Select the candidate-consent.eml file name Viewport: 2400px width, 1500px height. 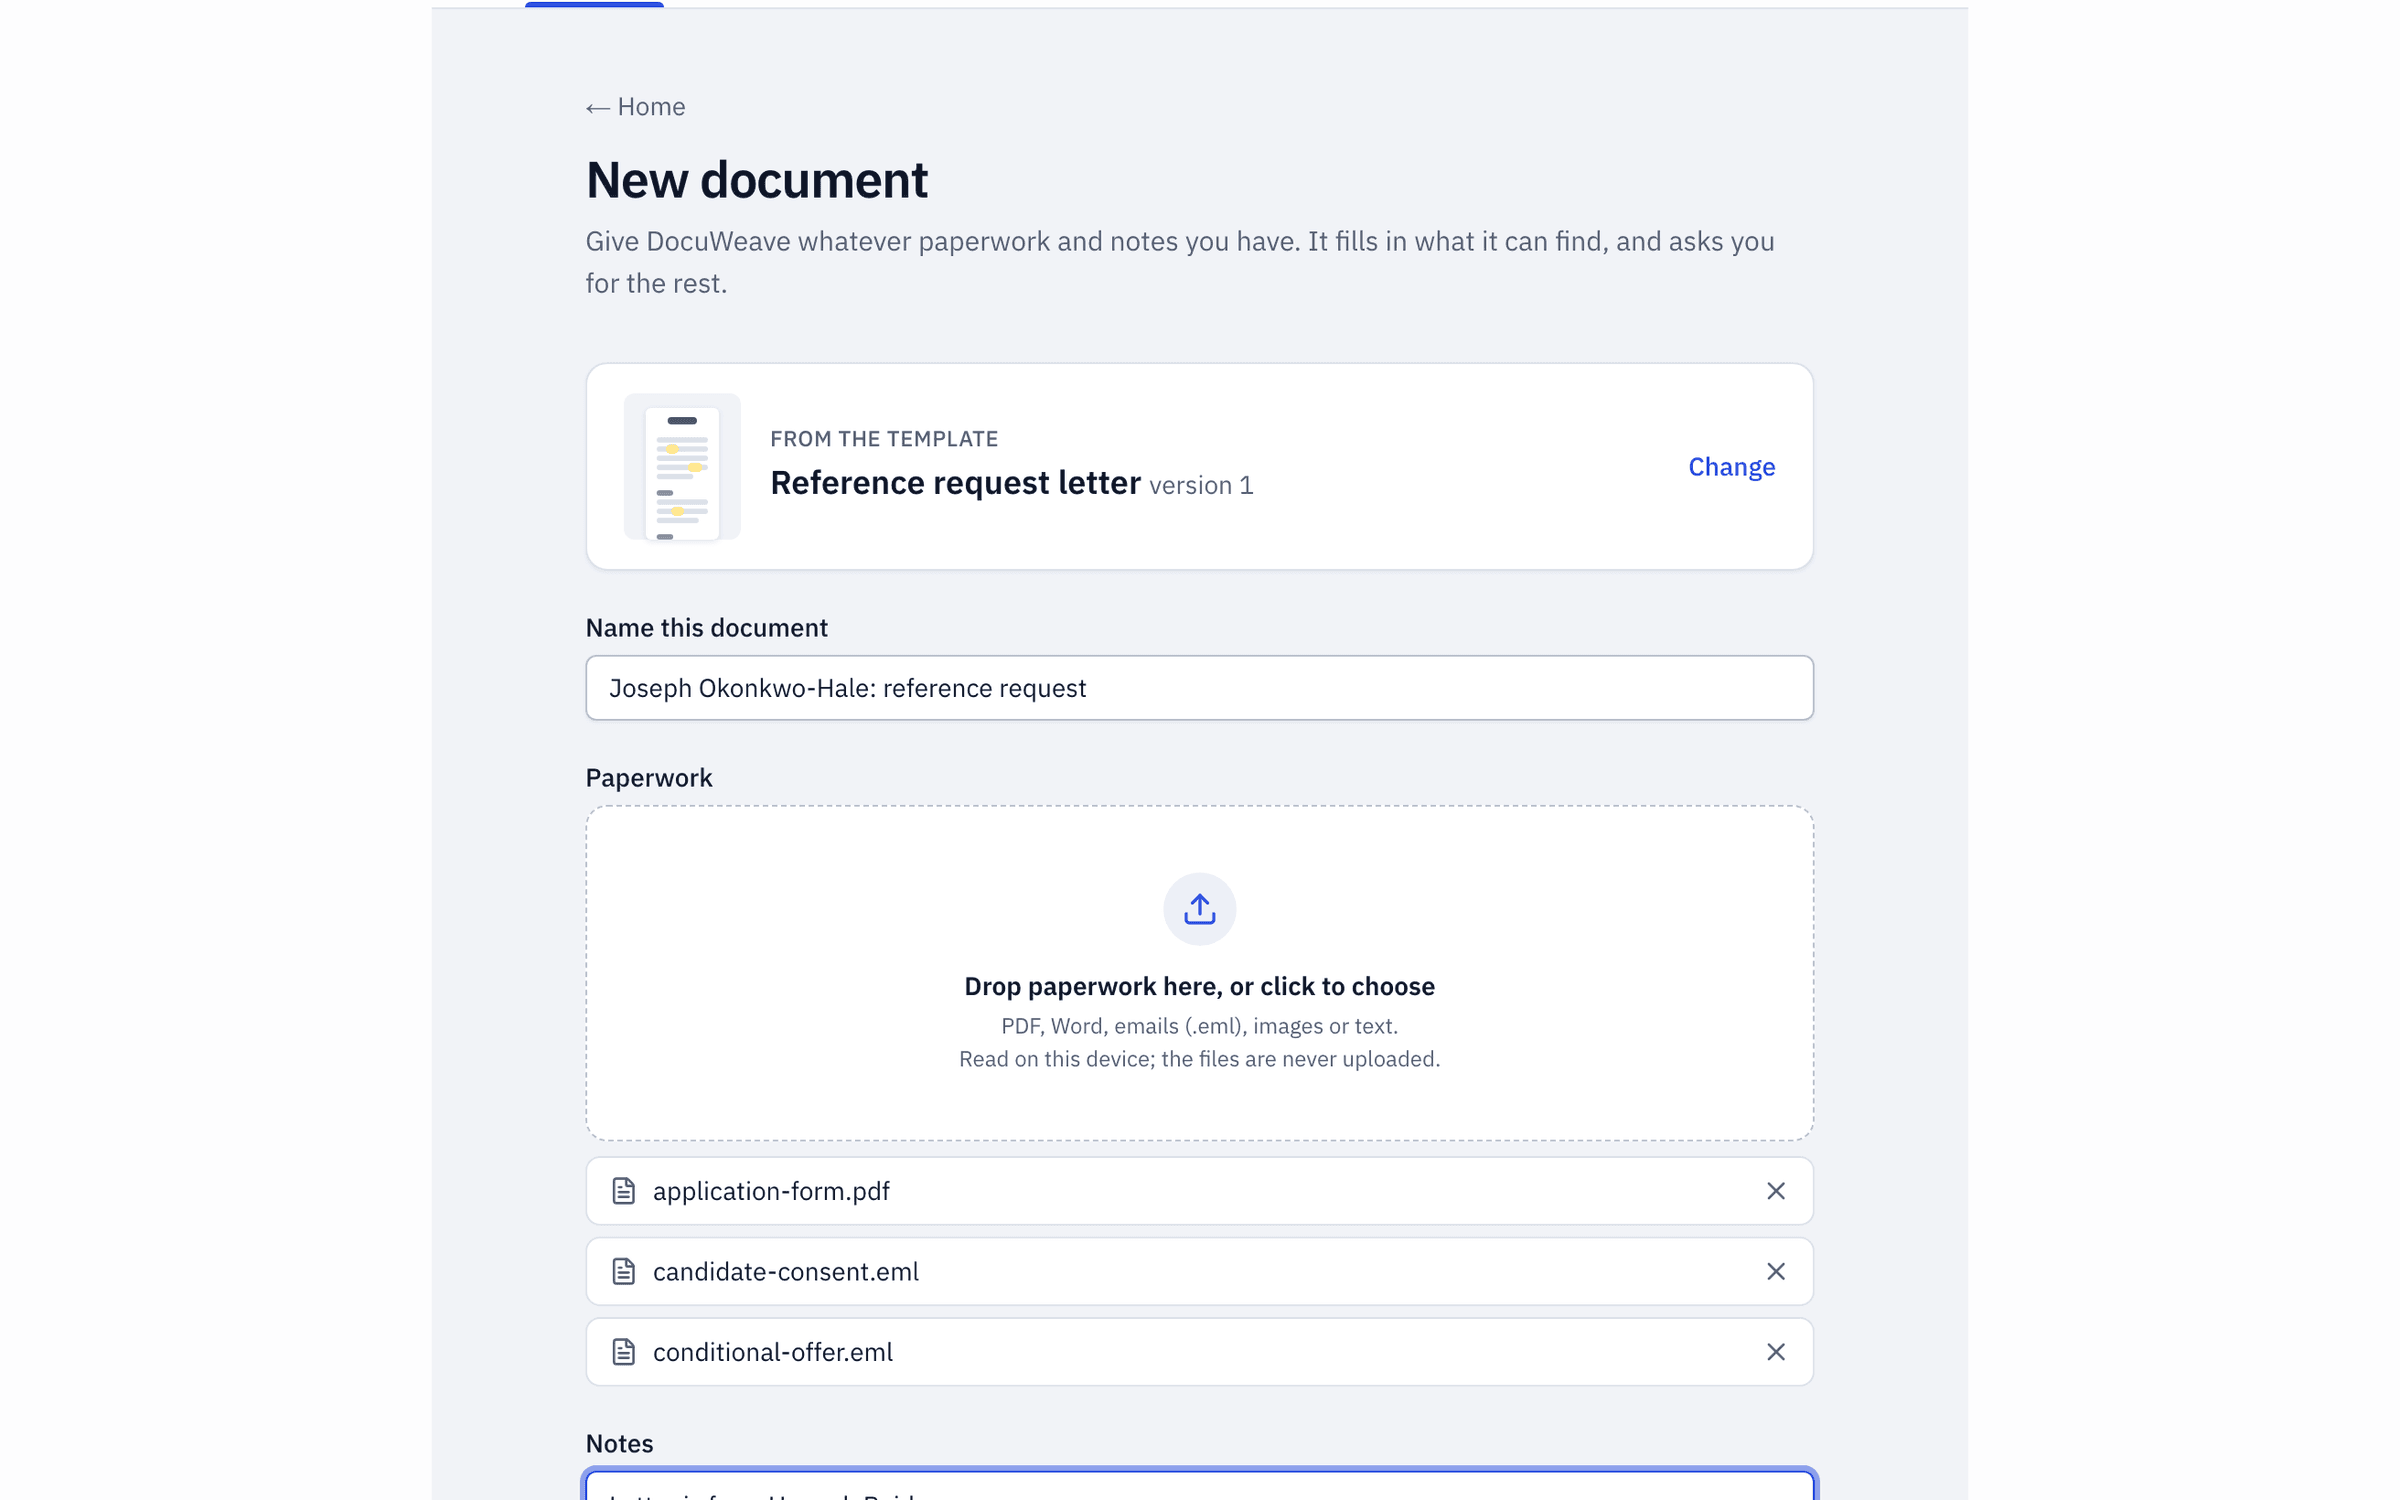(786, 1271)
